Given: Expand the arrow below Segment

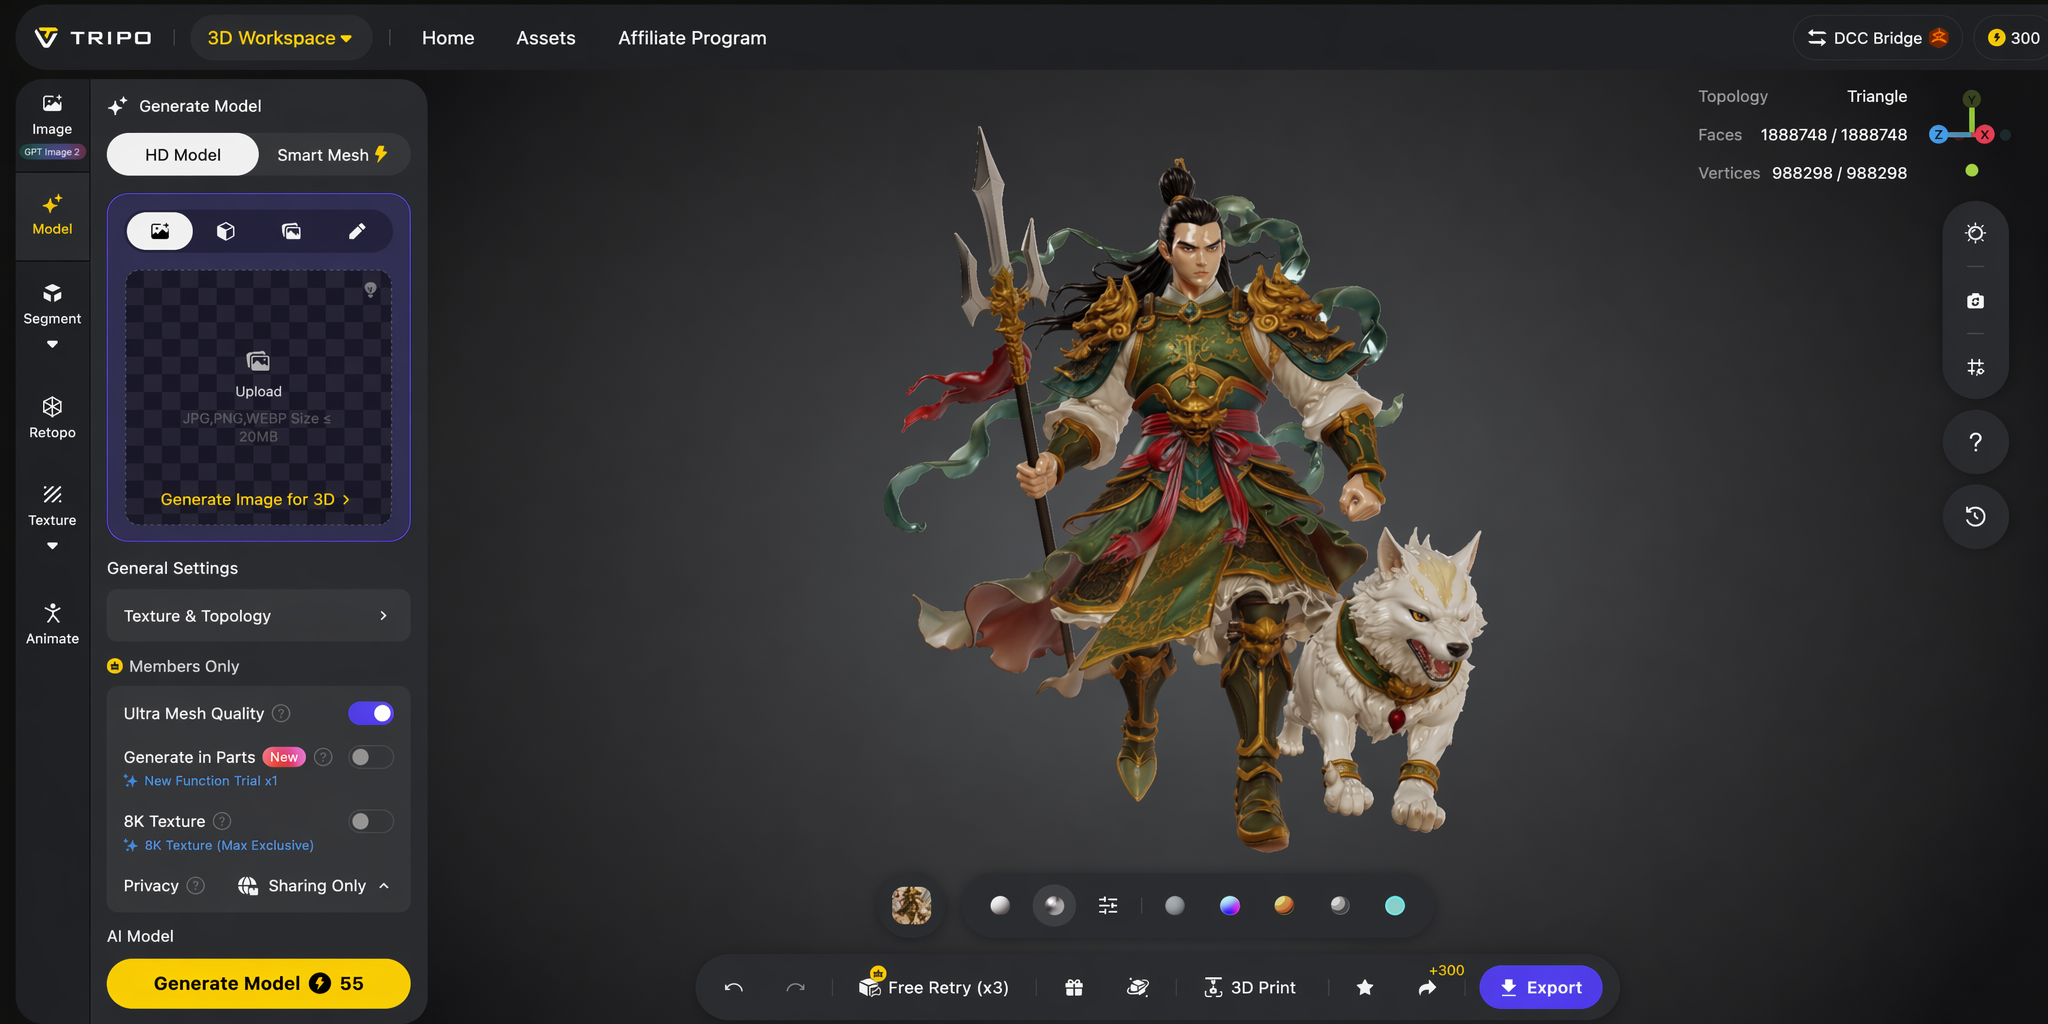Looking at the screenshot, I should [52, 345].
